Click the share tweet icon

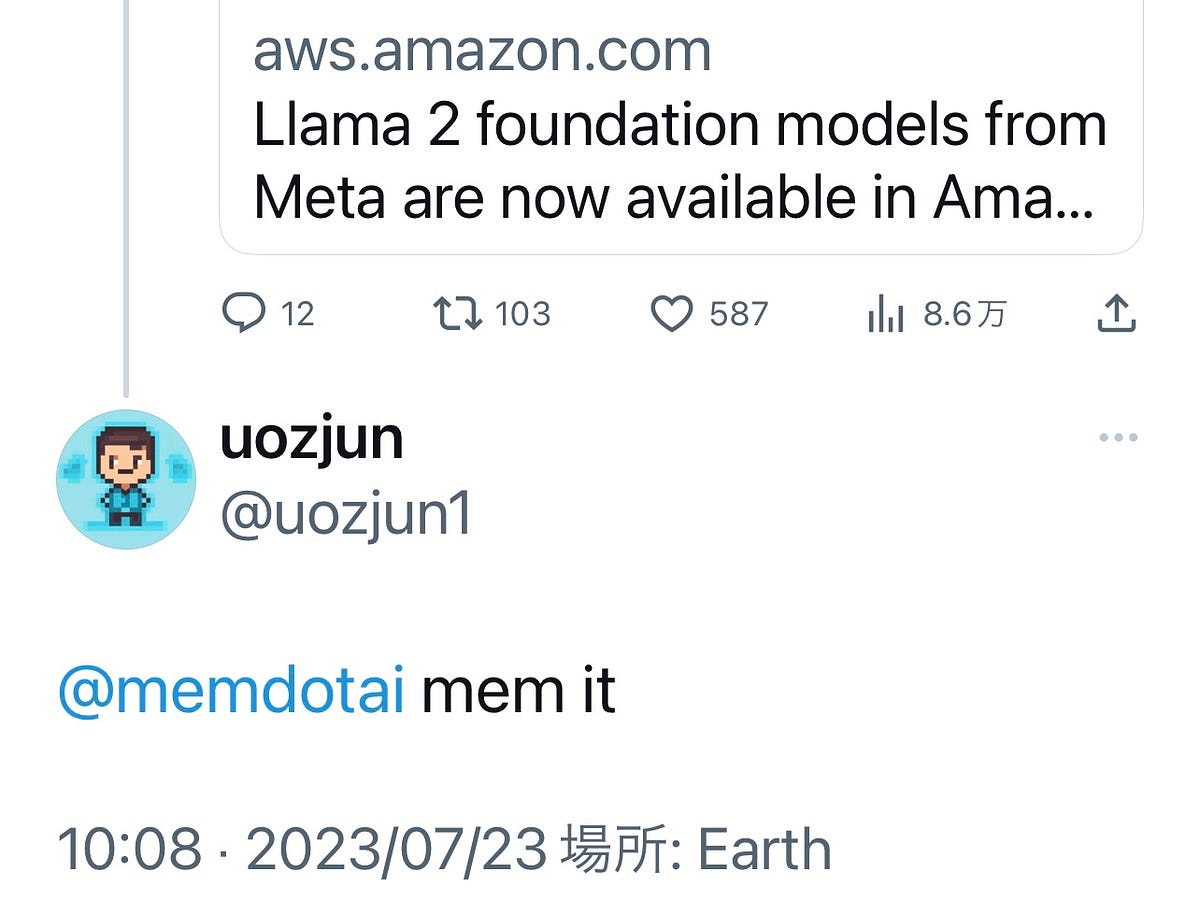point(1117,313)
